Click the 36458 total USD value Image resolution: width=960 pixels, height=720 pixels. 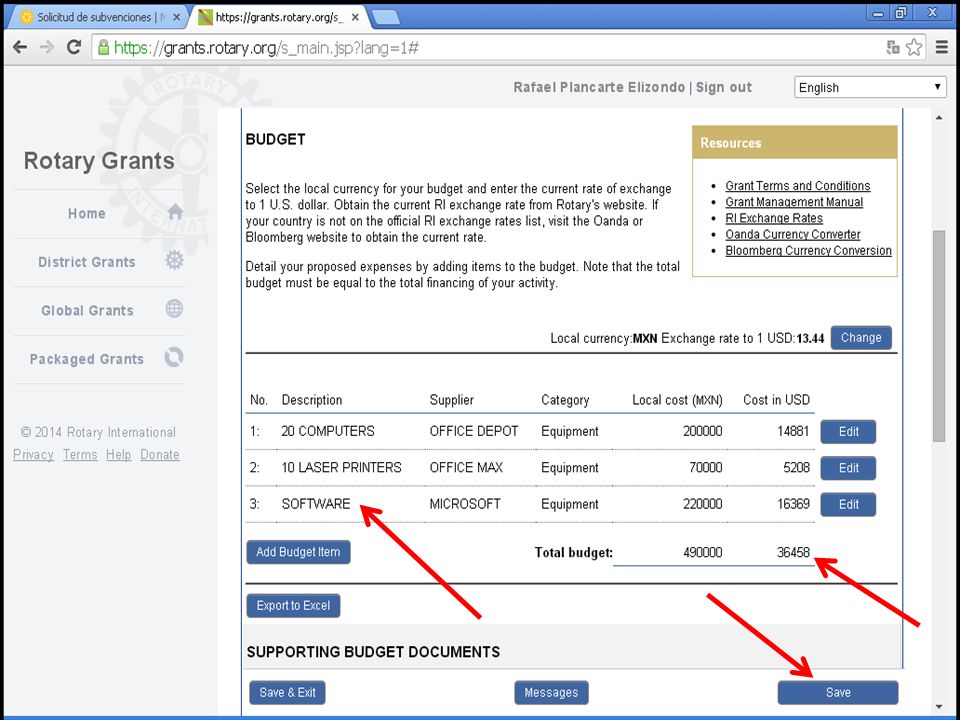tap(793, 552)
